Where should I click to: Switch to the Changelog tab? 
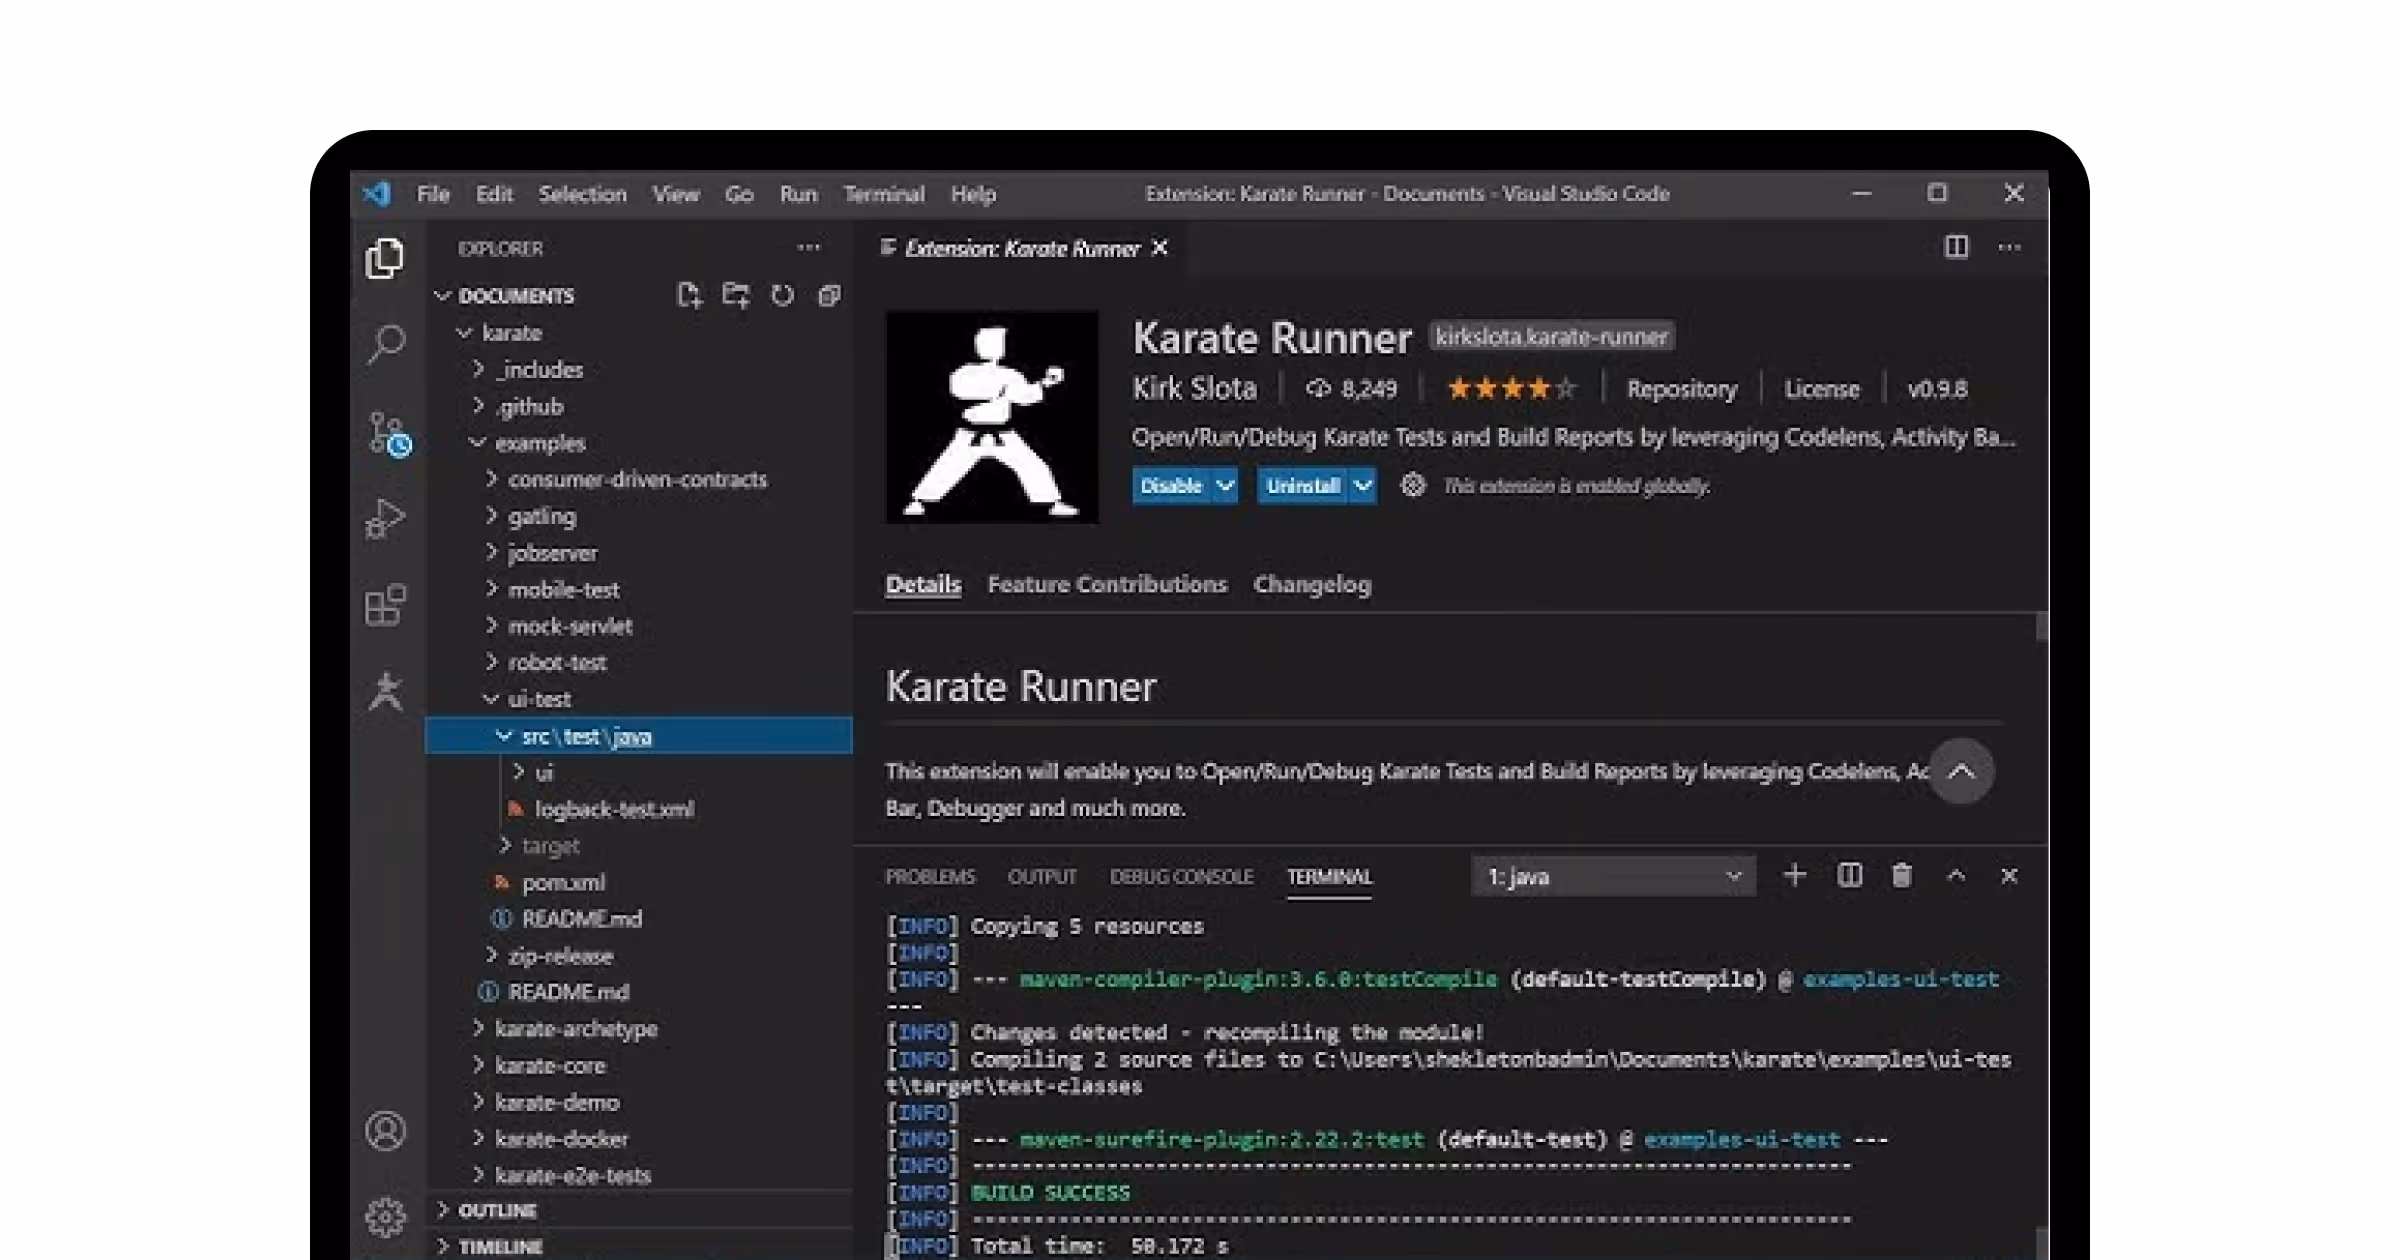pyautogui.click(x=1312, y=584)
